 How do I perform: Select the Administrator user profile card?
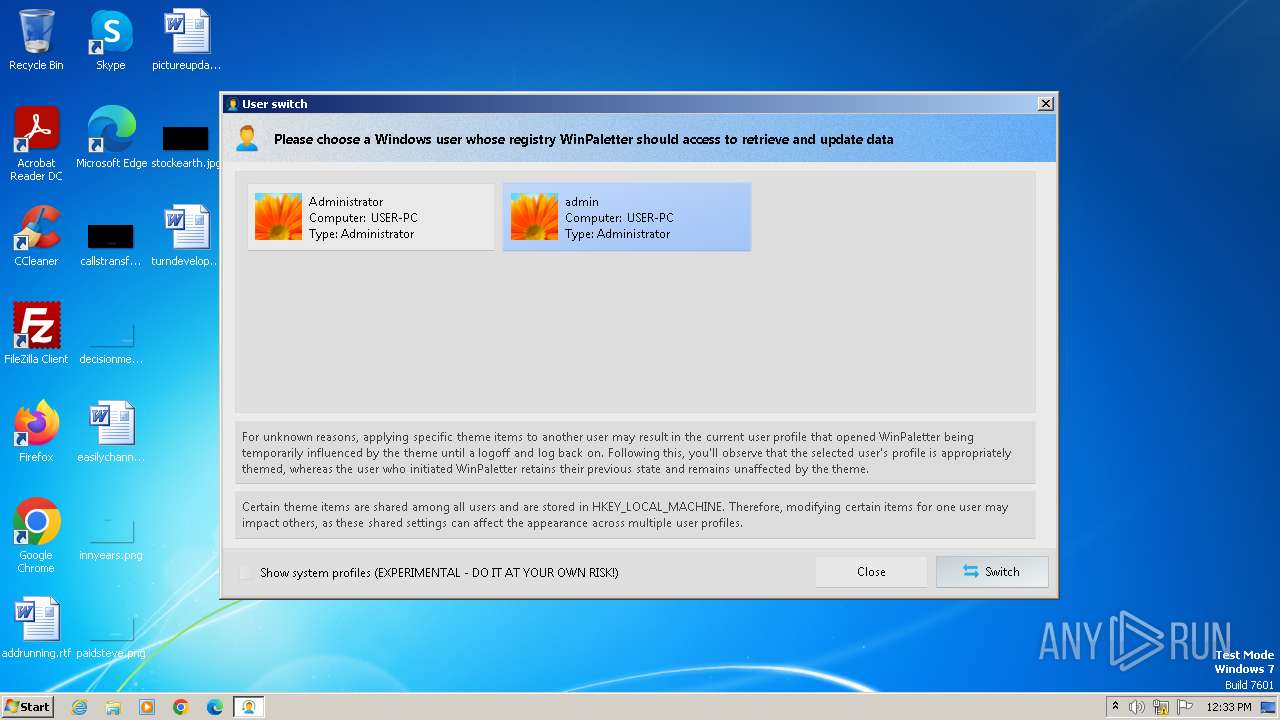click(371, 217)
